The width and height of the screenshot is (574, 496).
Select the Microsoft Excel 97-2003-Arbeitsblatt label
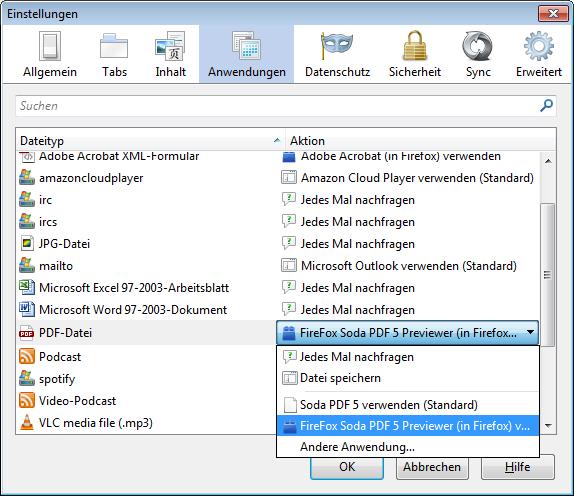click(x=134, y=288)
